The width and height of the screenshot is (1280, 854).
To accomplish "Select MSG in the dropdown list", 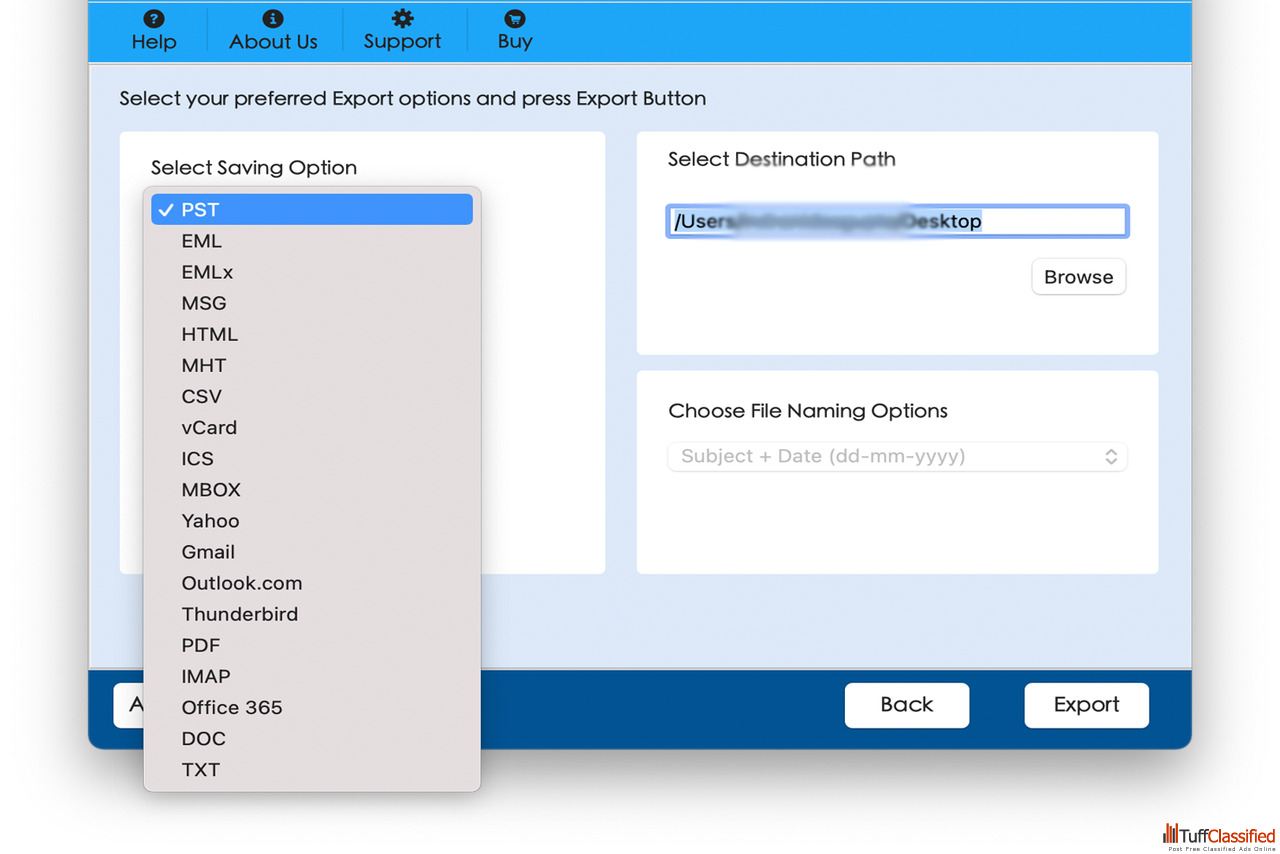I will (x=312, y=303).
